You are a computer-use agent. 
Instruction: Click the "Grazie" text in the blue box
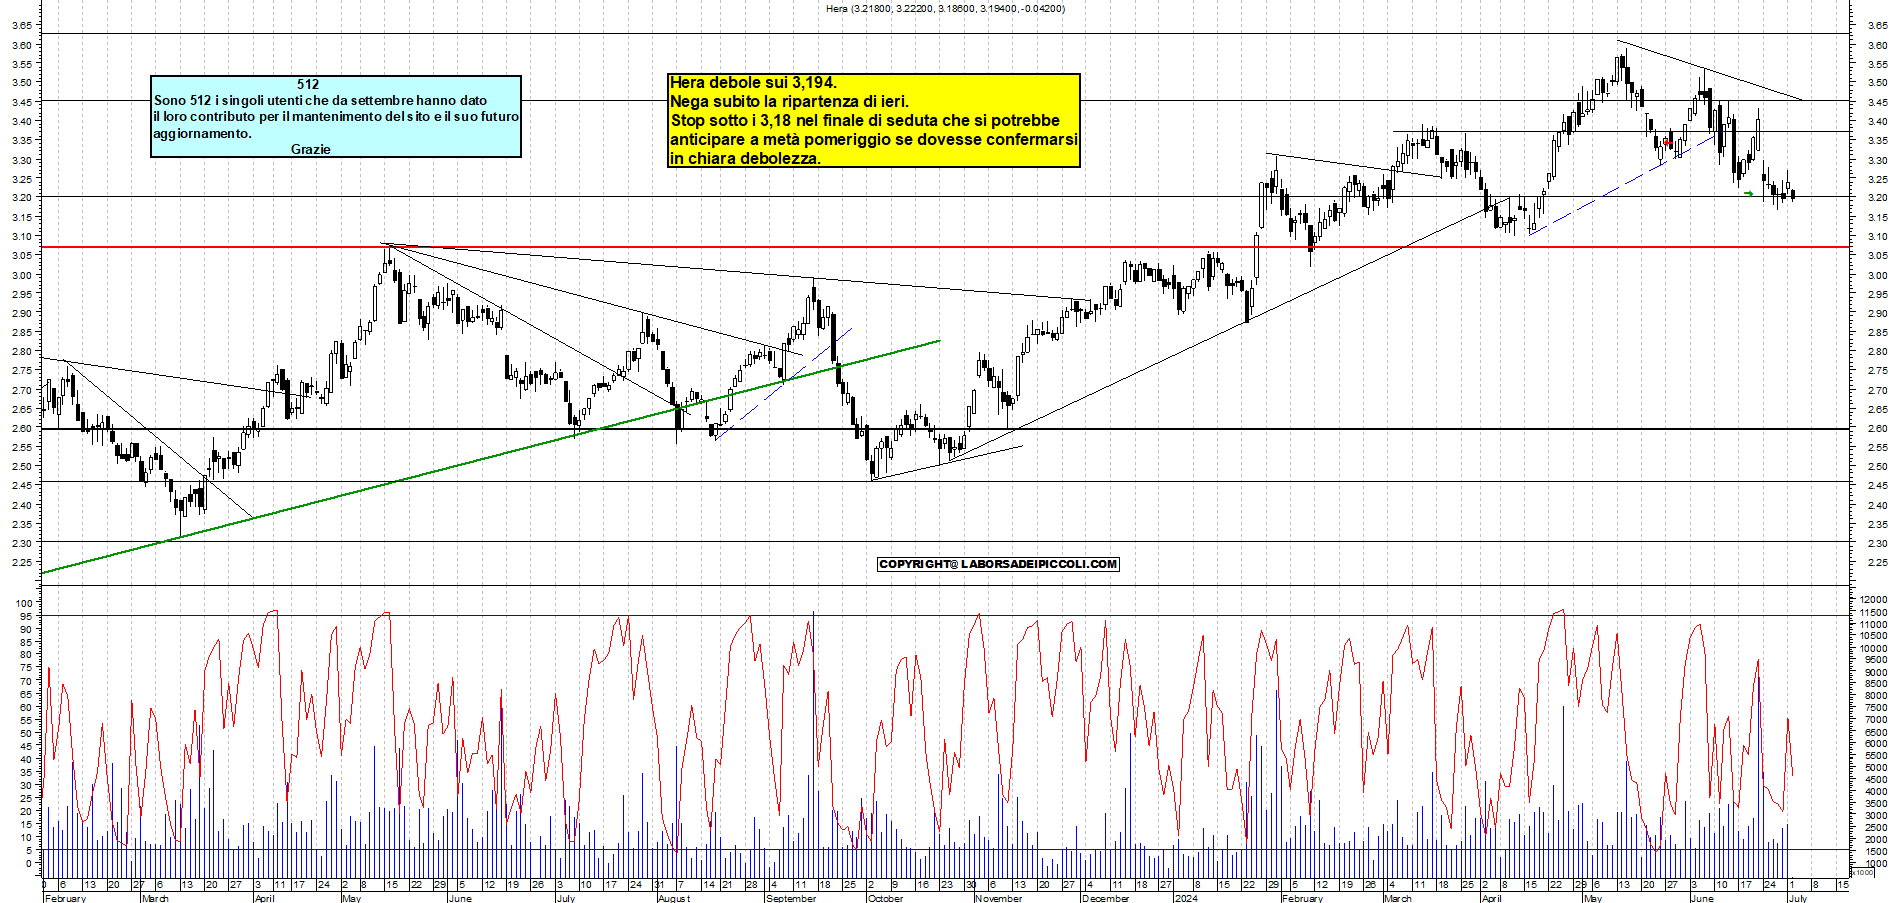[310, 149]
